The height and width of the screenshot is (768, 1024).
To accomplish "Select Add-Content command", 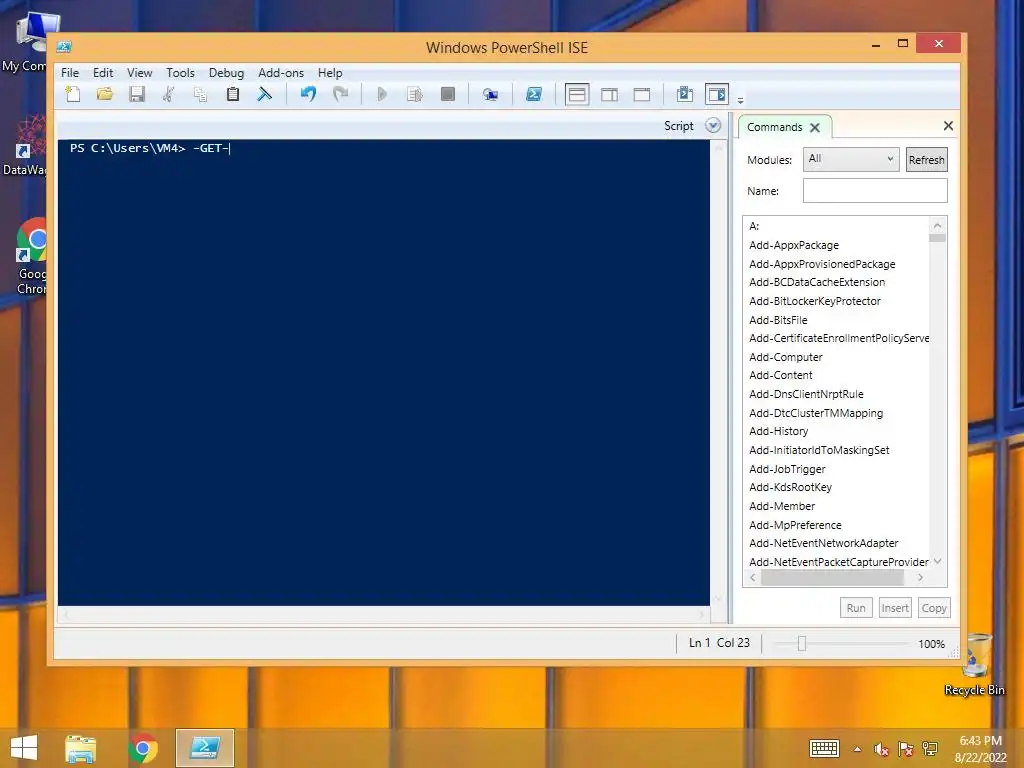I will click(780, 375).
